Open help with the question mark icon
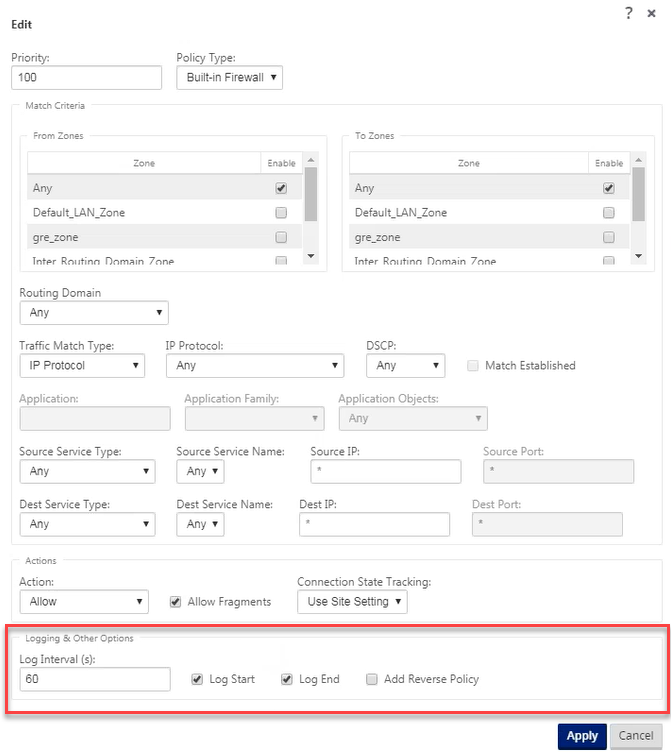 (x=629, y=13)
